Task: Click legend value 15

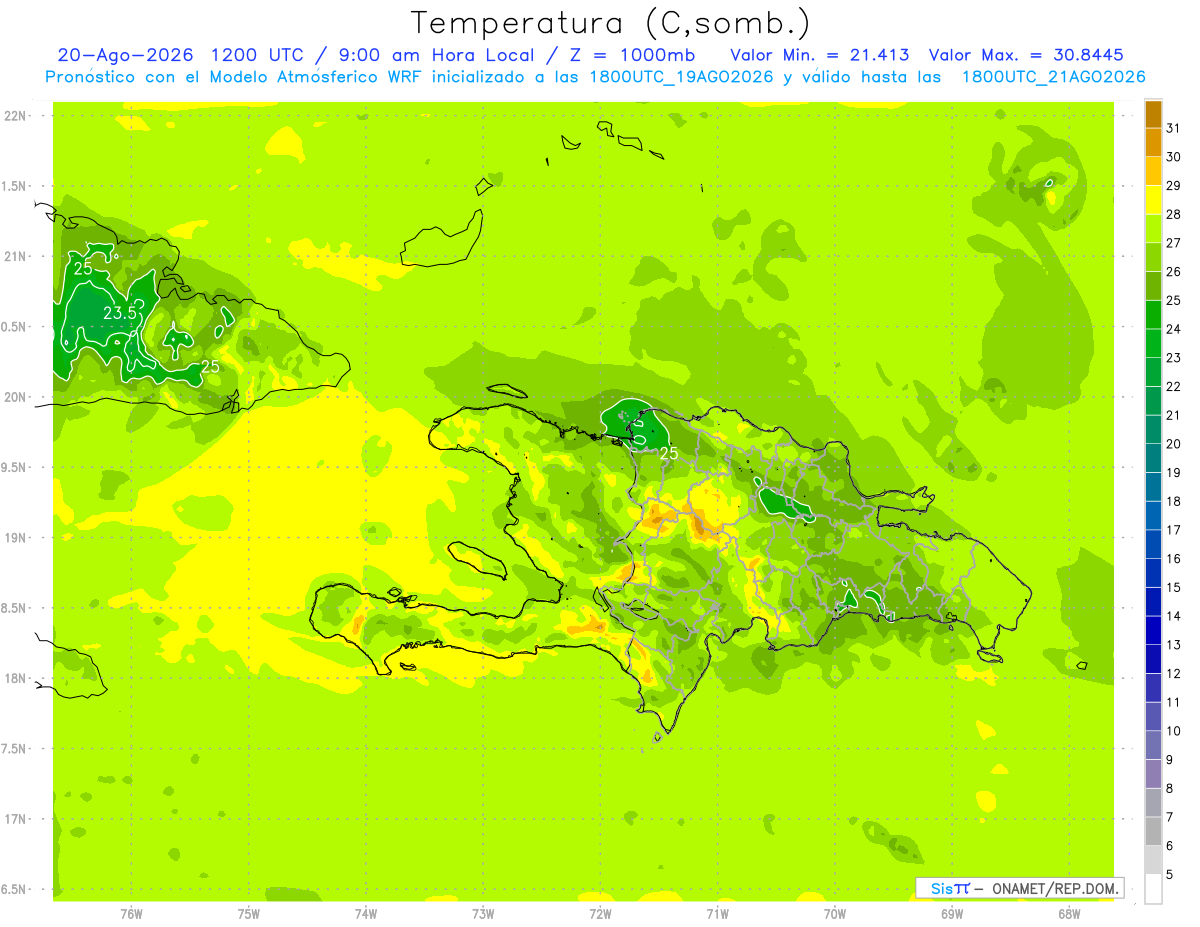Action: [1174, 587]
